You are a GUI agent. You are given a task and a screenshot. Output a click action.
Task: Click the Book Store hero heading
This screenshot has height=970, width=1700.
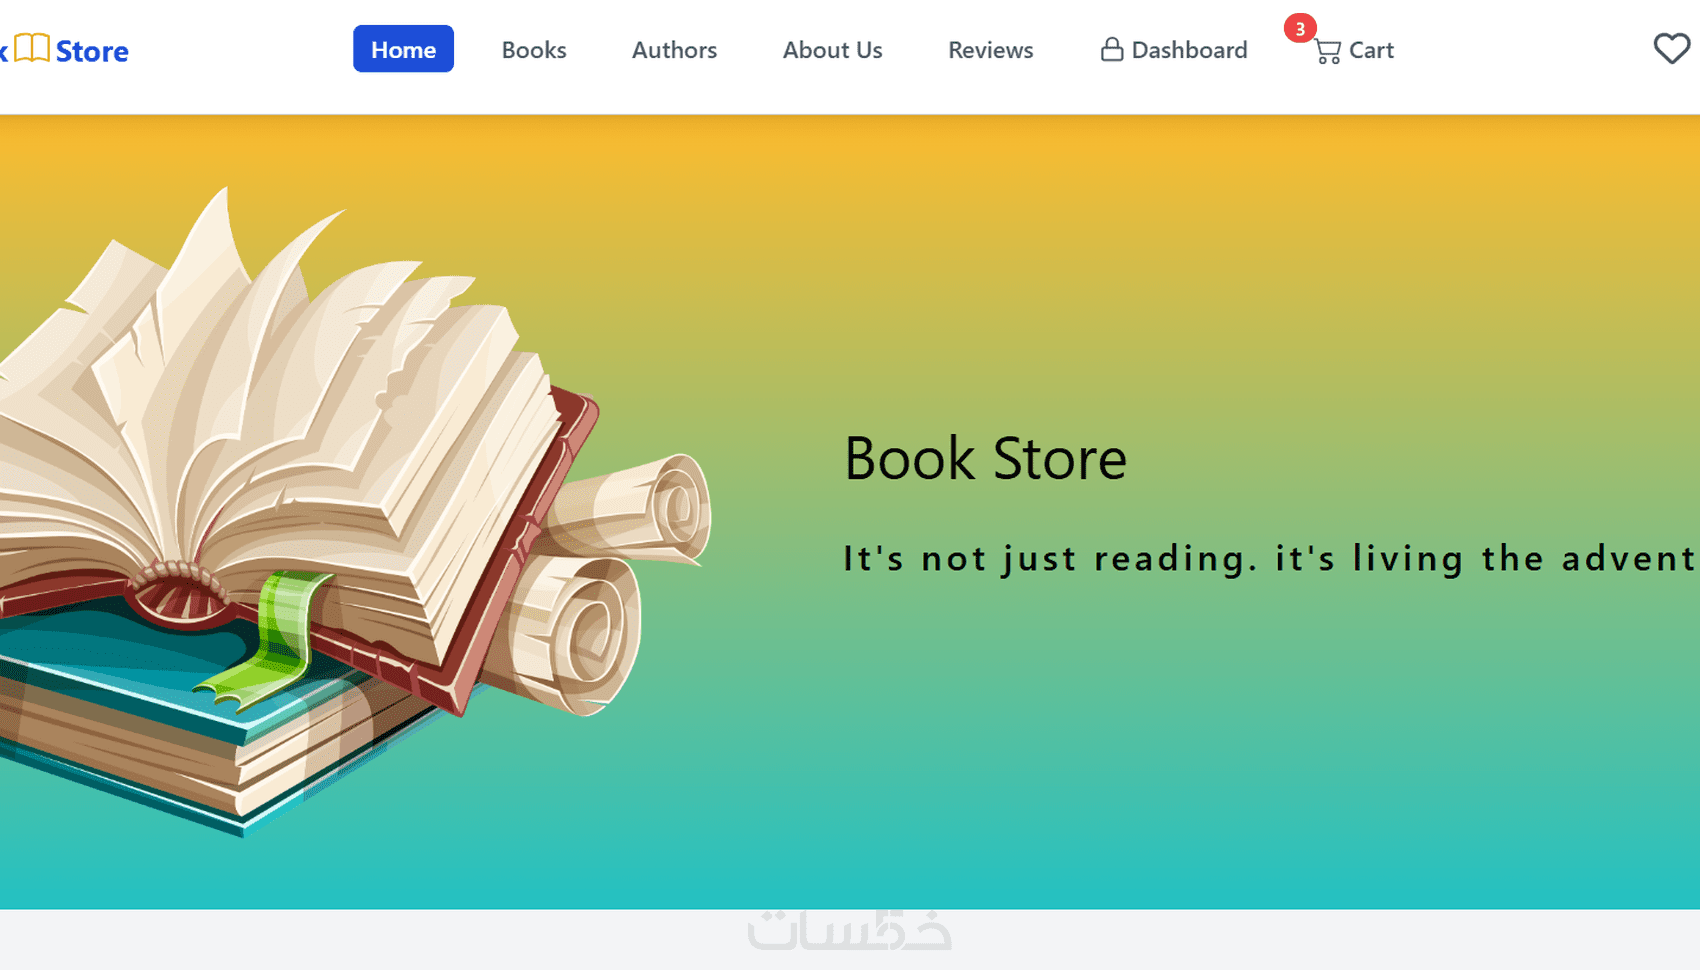[x=985, y=458]
